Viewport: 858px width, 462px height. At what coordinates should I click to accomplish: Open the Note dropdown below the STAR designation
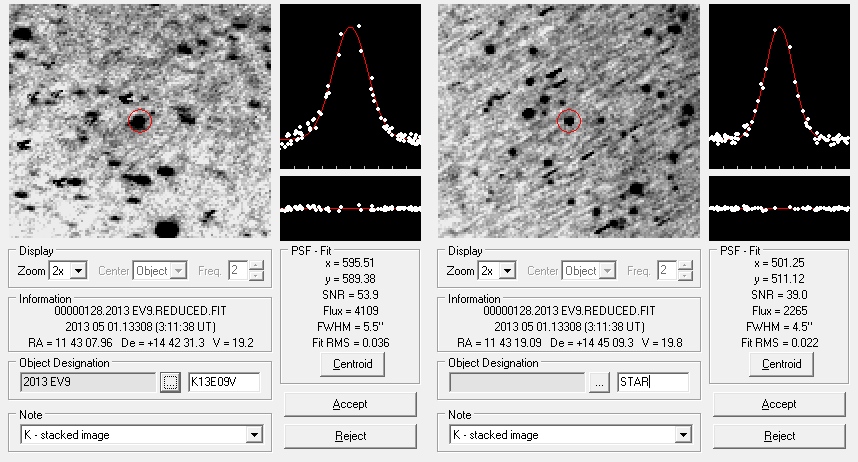click(683, 435)
